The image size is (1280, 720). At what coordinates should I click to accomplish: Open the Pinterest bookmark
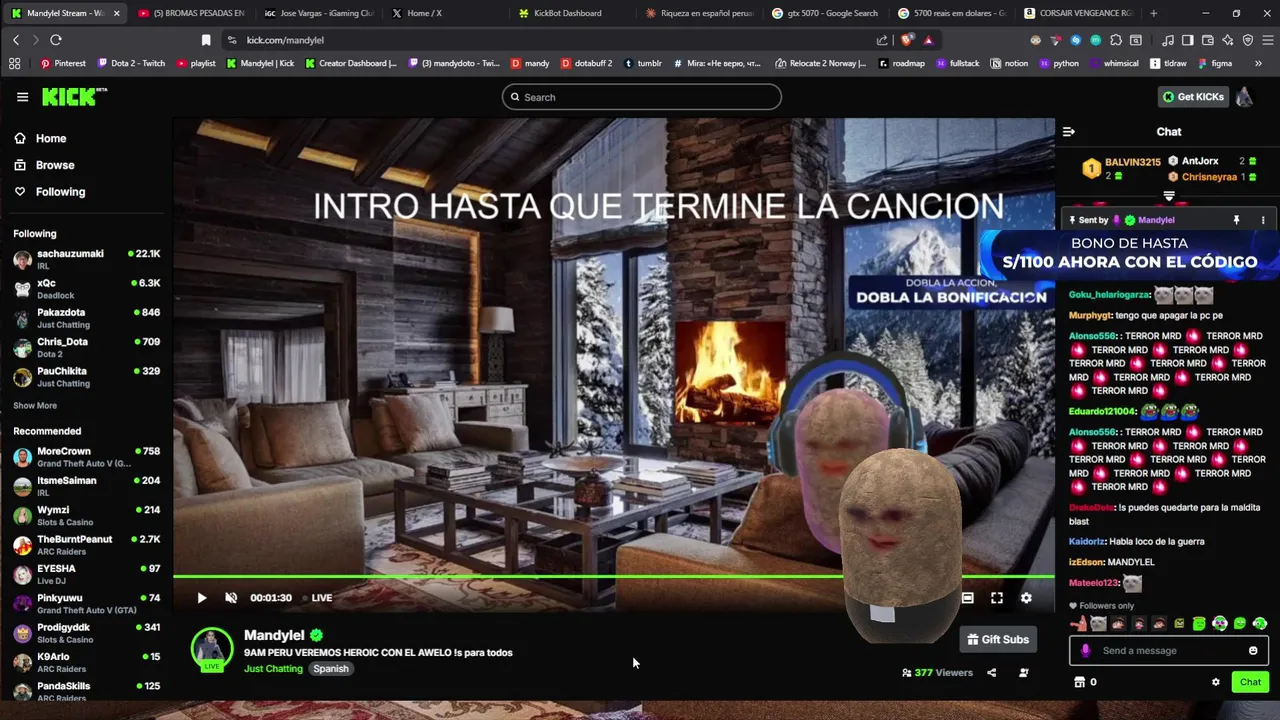(x=62, y=63)
